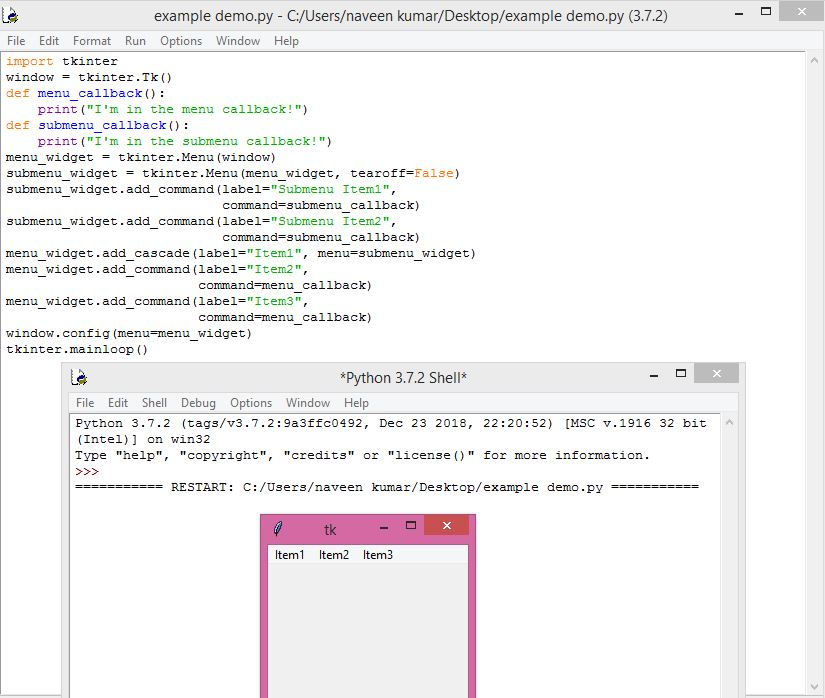Open Edit menu in Python Shell window
Image resolution: width=825 pixels, height=698 pixels.
[118, 403]
